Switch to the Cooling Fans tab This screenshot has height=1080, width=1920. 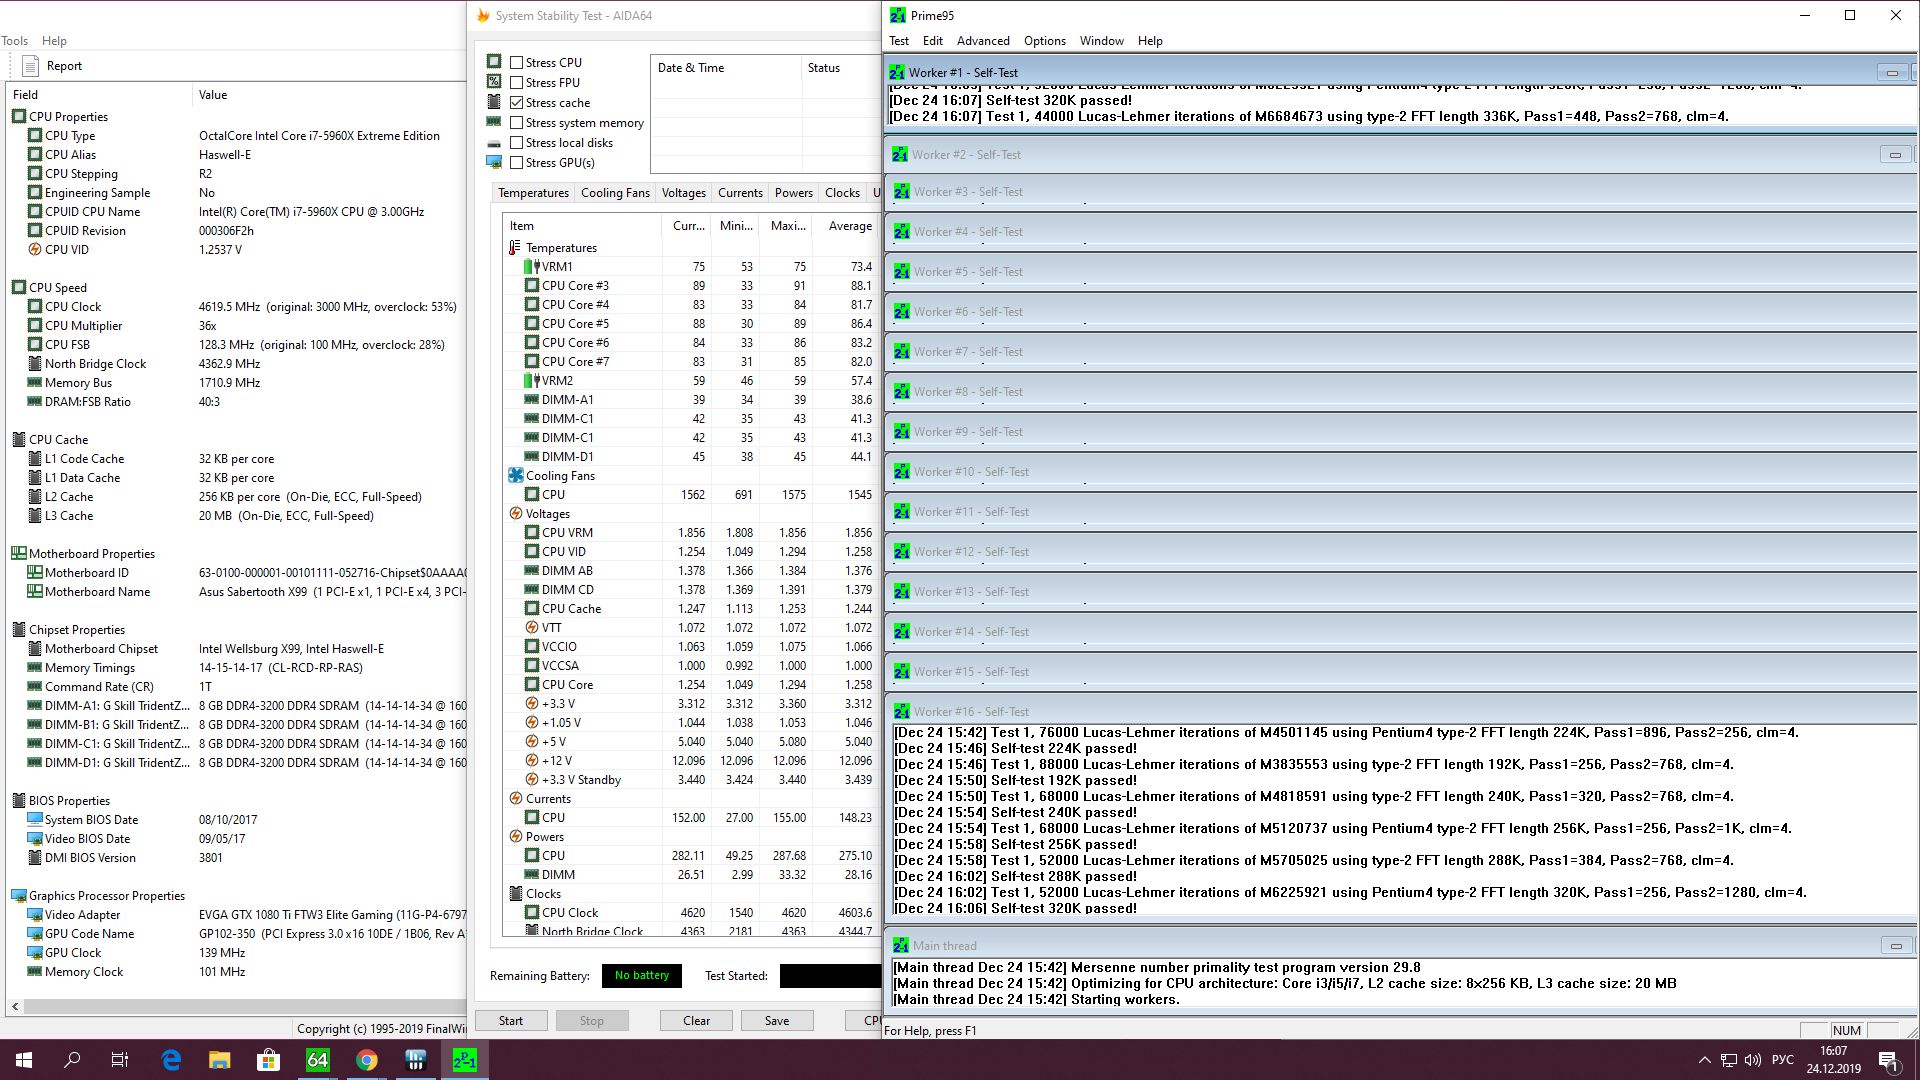615,193
